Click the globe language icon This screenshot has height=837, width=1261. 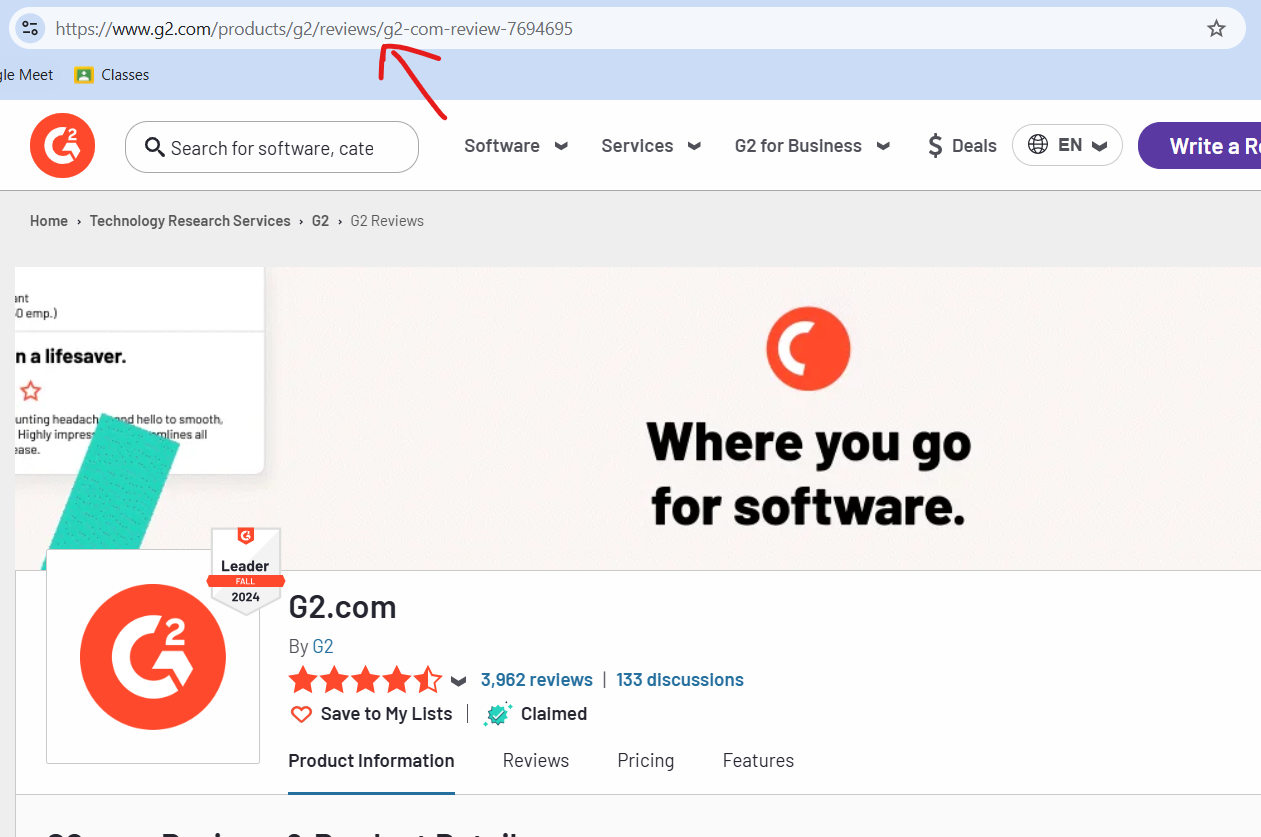(x=1038, y=145)
